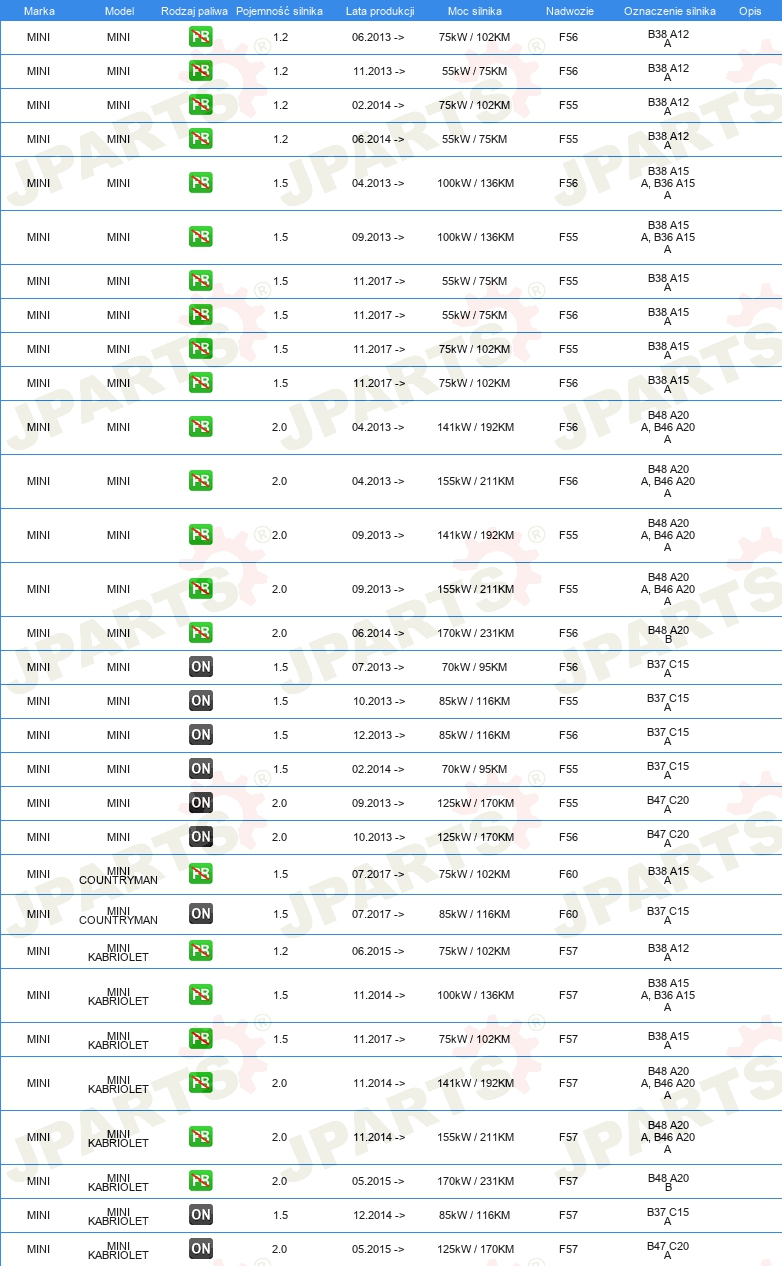
Task: Click 05.2015 -> date in 170kW row
Action: (x=379, y=1181)
